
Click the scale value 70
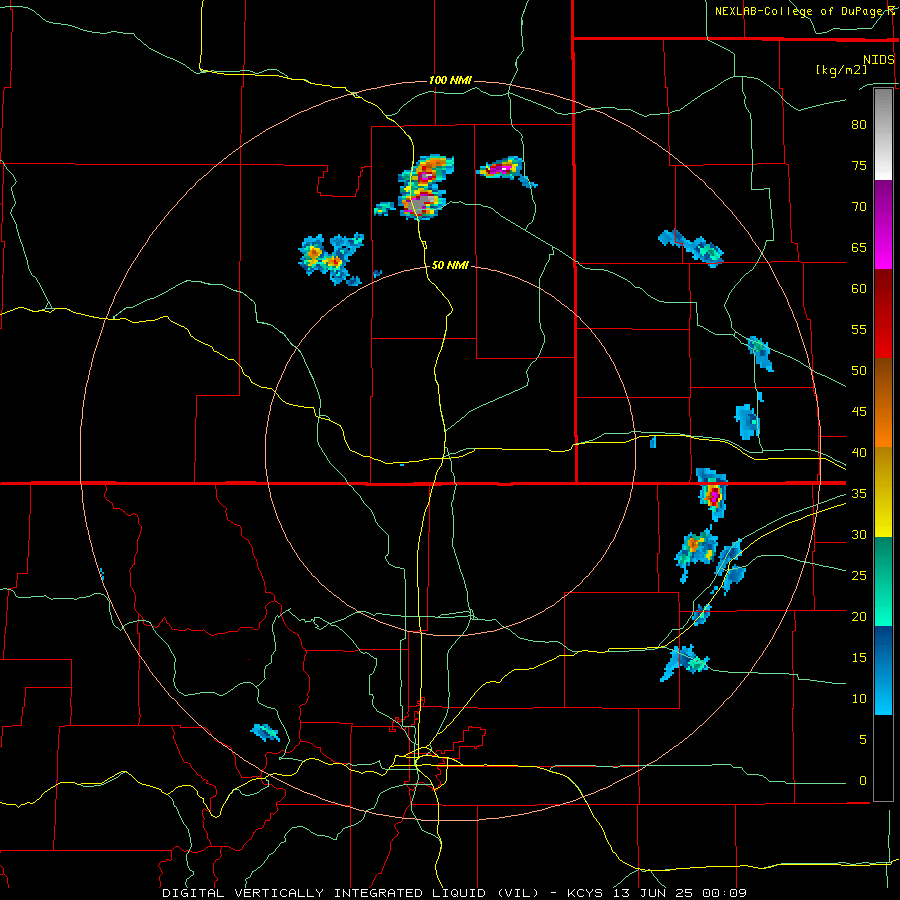859,207
